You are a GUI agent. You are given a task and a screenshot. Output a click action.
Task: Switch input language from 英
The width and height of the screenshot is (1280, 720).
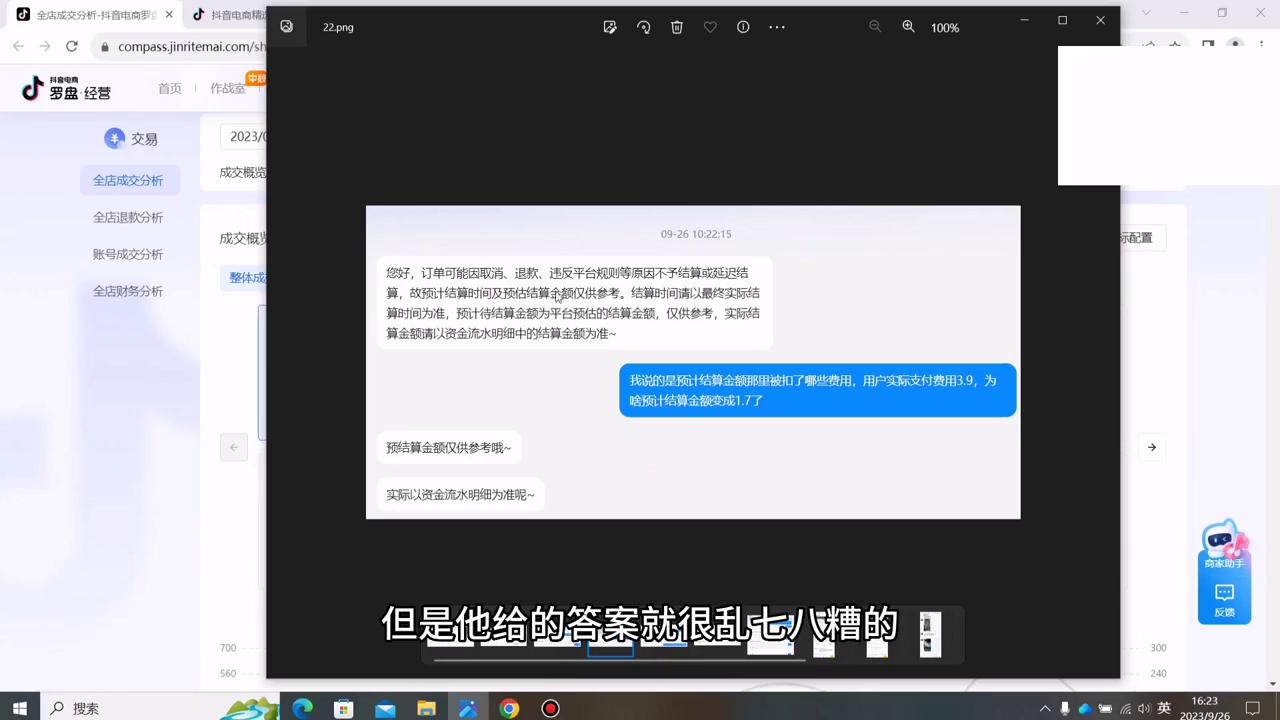pyautogui.click(x=1165, y=709)
